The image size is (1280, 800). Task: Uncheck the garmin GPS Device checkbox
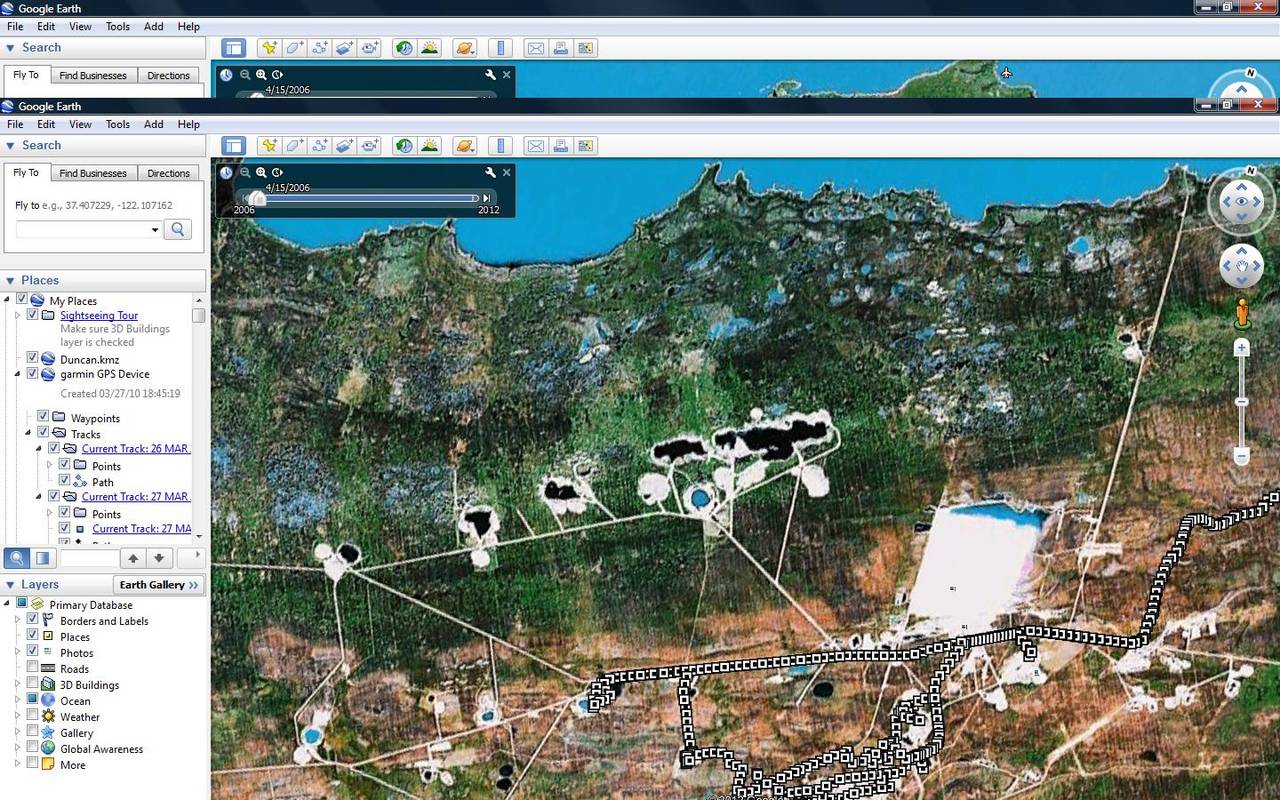(32, 374)
